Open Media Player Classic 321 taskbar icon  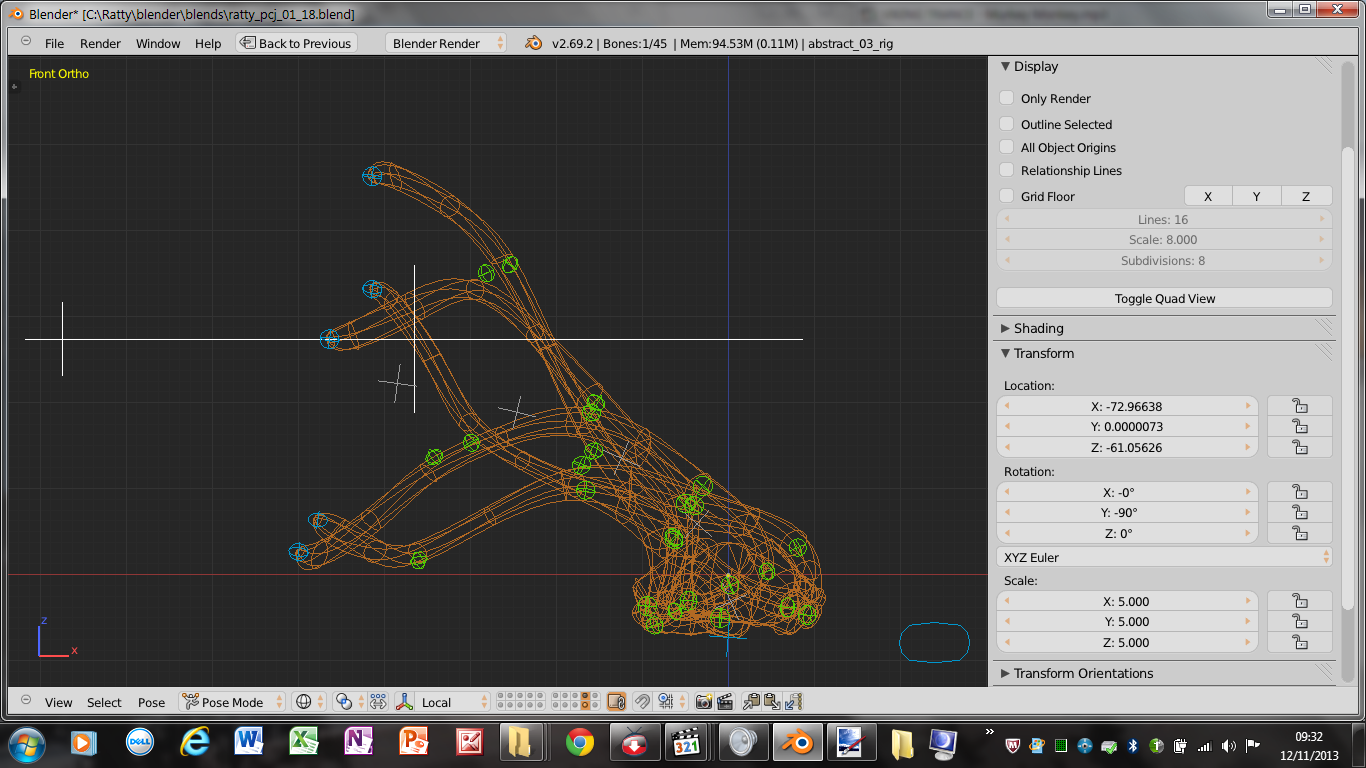(x=687, y=743)
